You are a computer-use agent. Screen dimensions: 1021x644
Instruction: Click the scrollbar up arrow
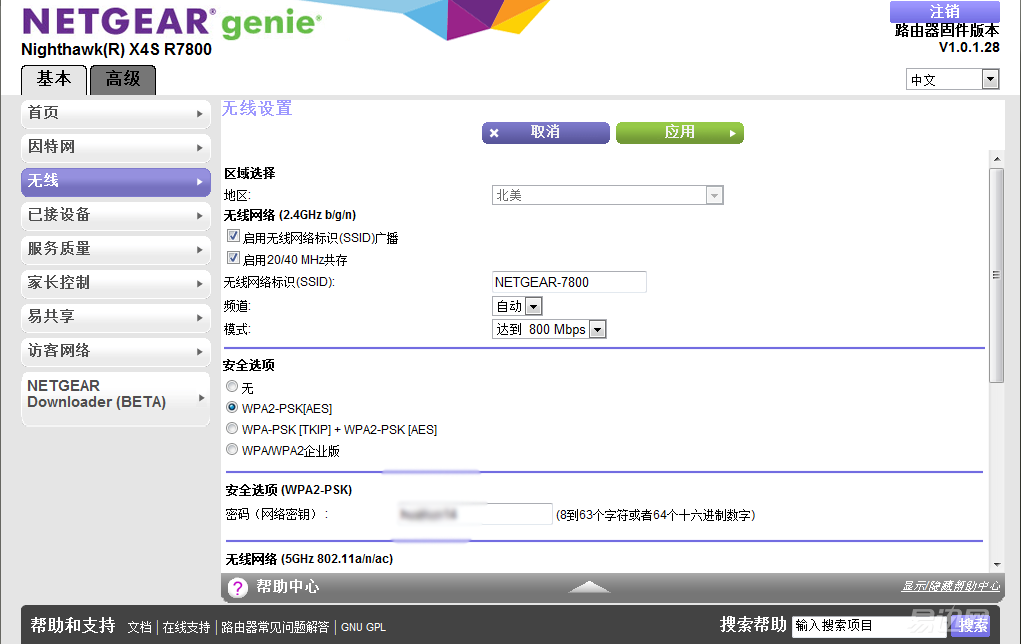pos(997,159)
